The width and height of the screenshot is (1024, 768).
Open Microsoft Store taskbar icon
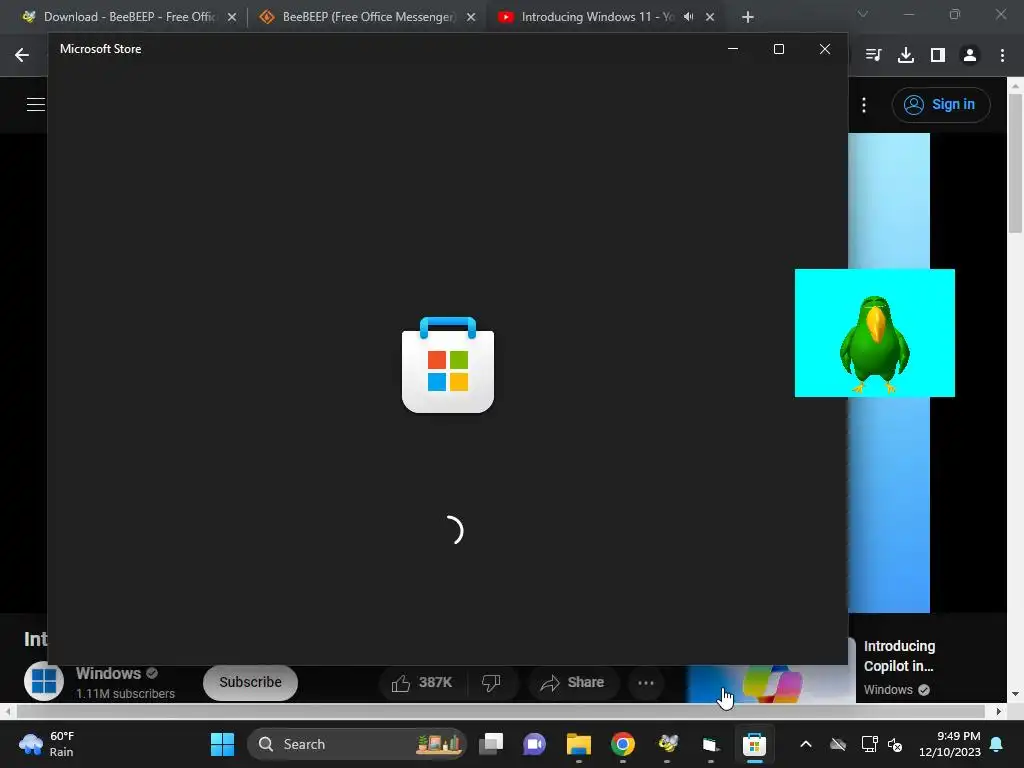[754, 744]
